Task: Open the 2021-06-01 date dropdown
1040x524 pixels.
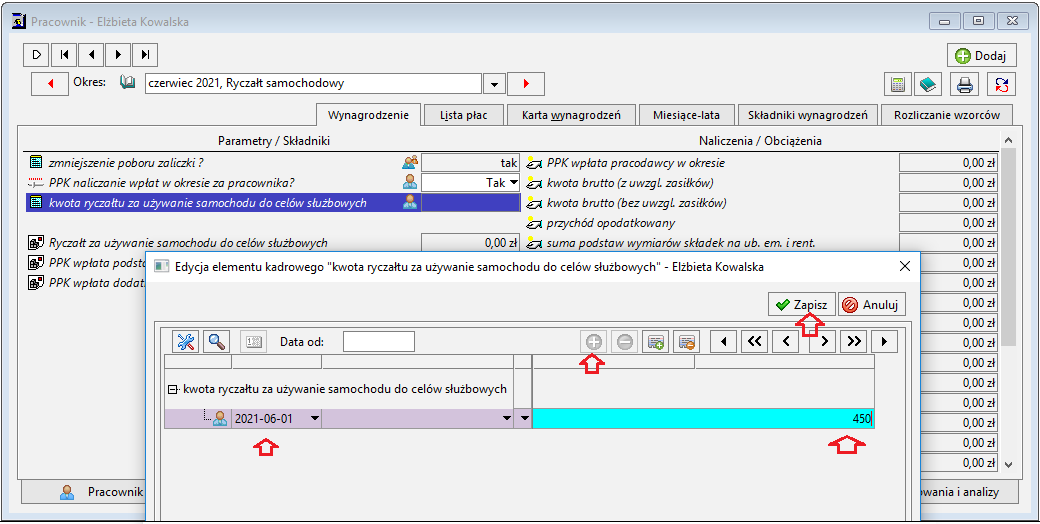Action: (314, 419)
